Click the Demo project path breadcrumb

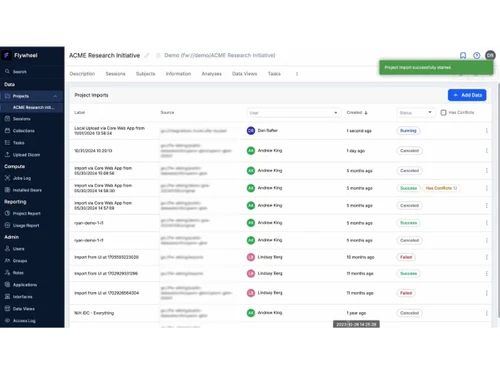pyautogui.click(x=220, y=55)
